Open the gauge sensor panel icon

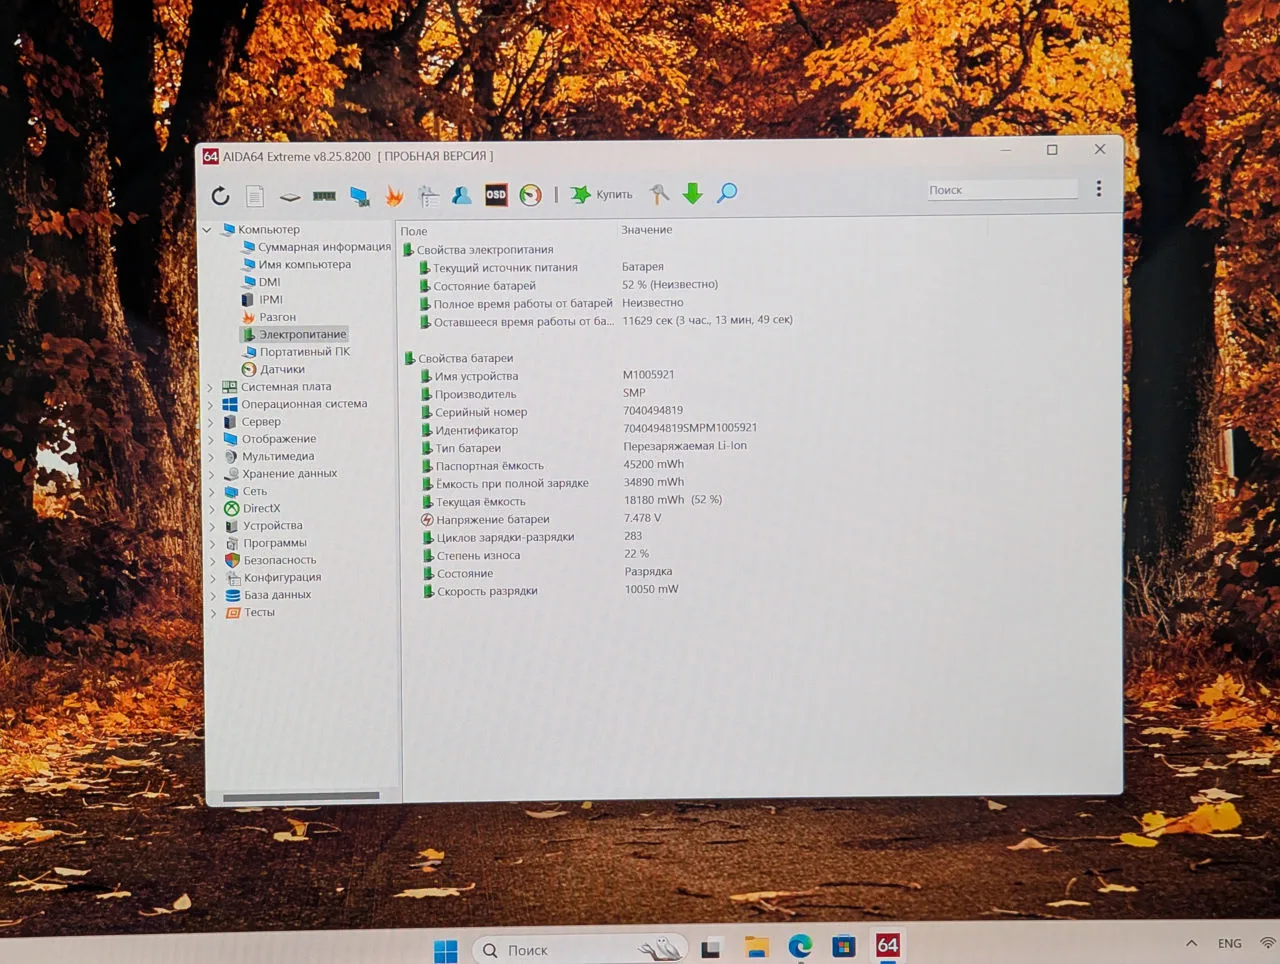[x=531, y=195]
